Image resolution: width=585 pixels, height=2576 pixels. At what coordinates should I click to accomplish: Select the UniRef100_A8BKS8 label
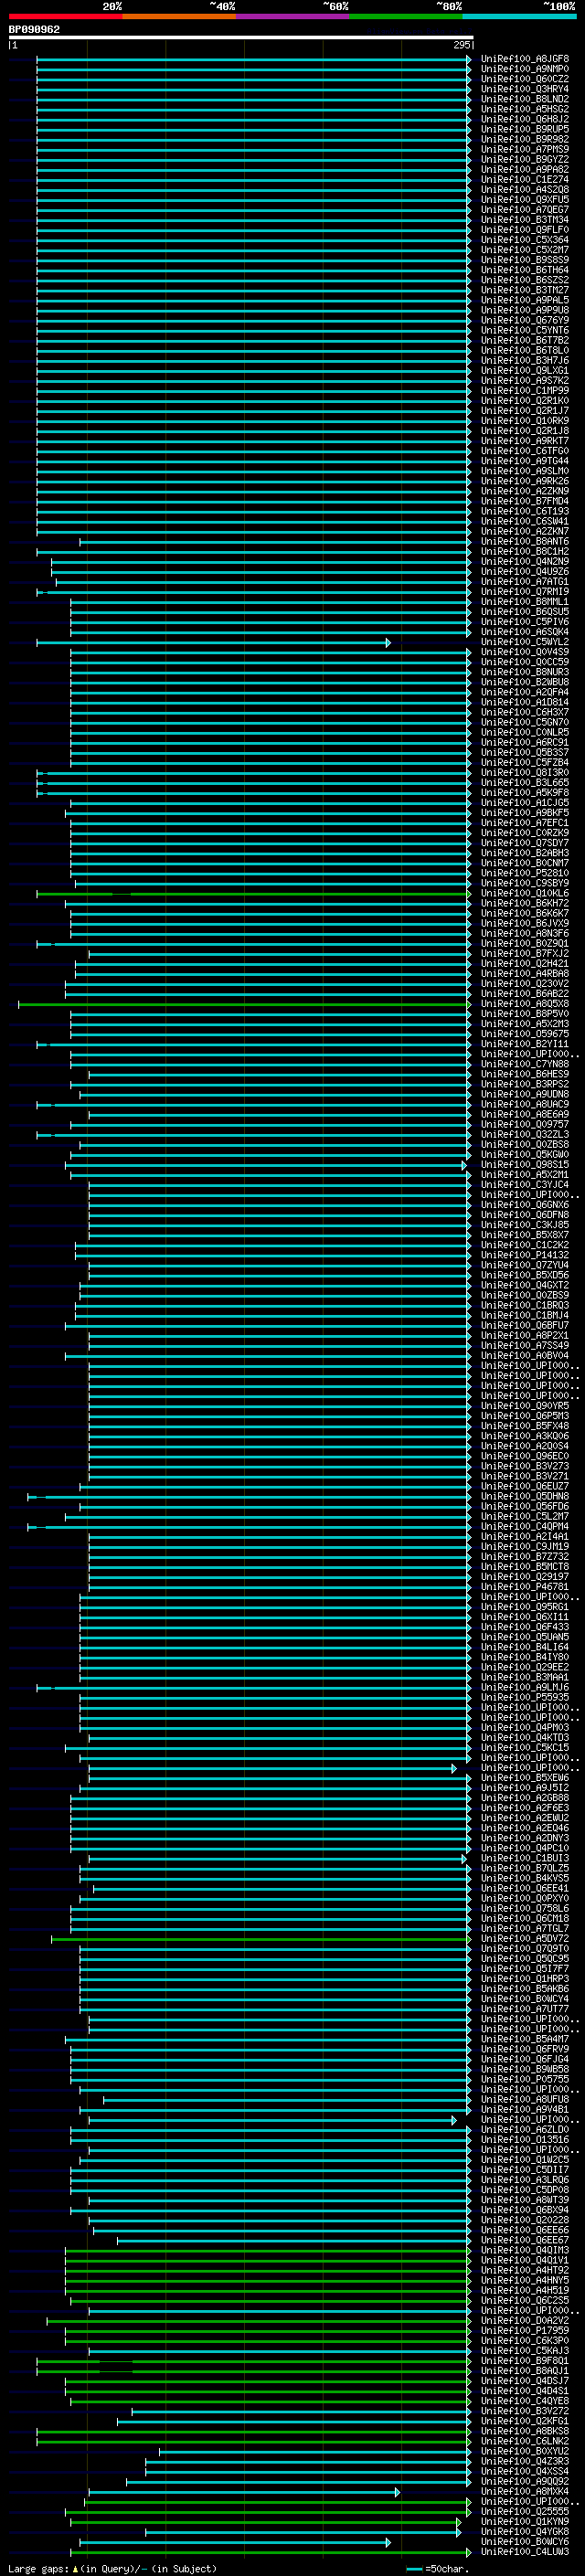tap(524, 2430)
